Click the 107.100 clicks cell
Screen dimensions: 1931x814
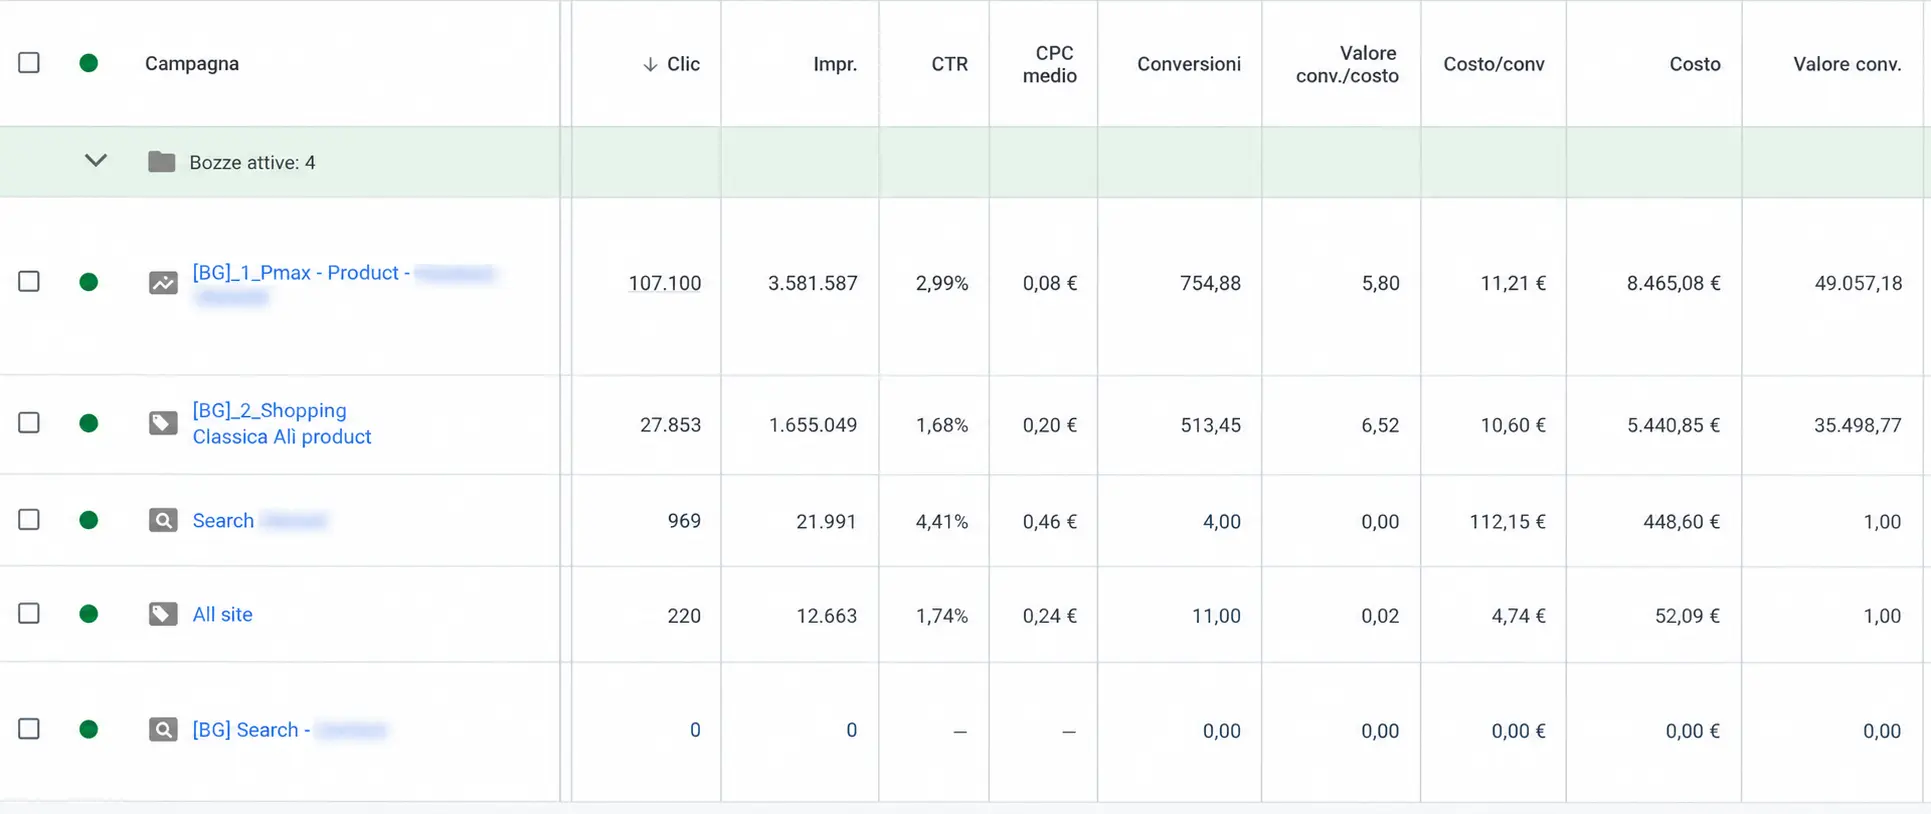coord(665,283)
